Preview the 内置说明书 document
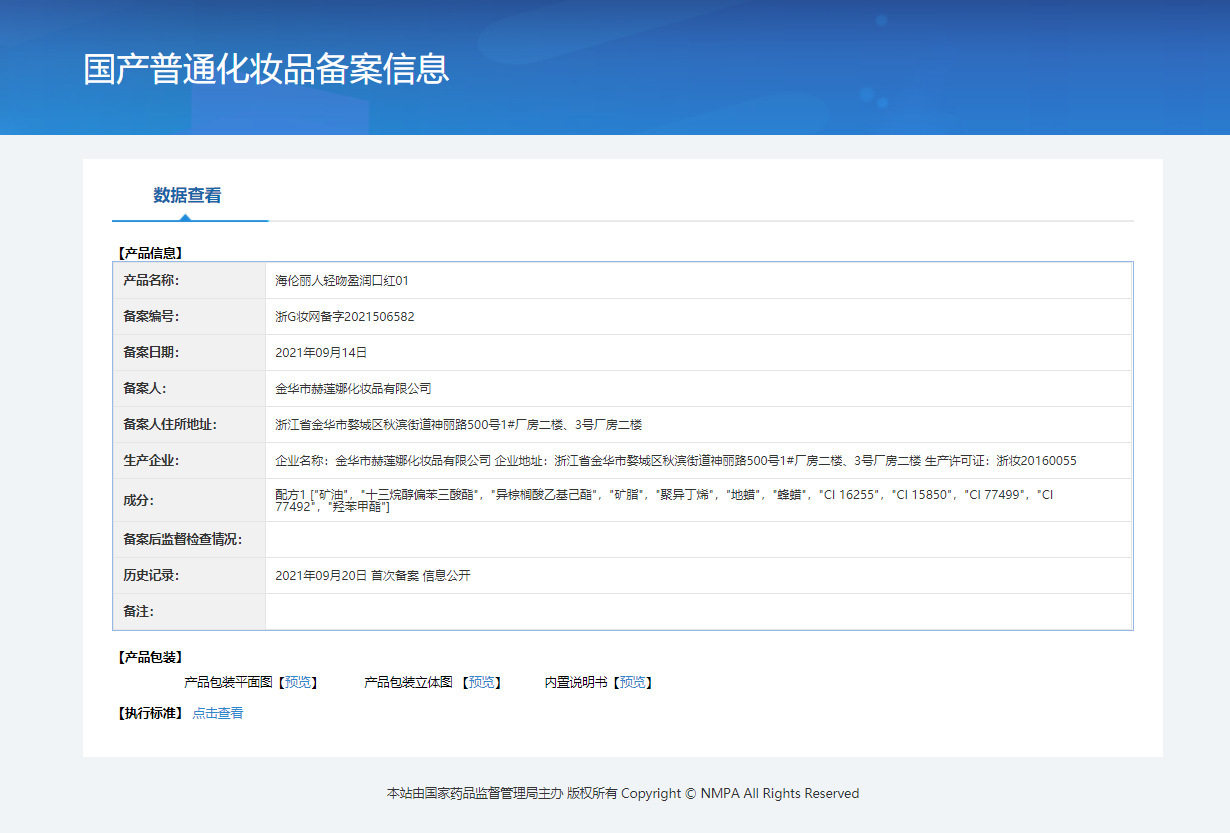 tap(633, 682)
